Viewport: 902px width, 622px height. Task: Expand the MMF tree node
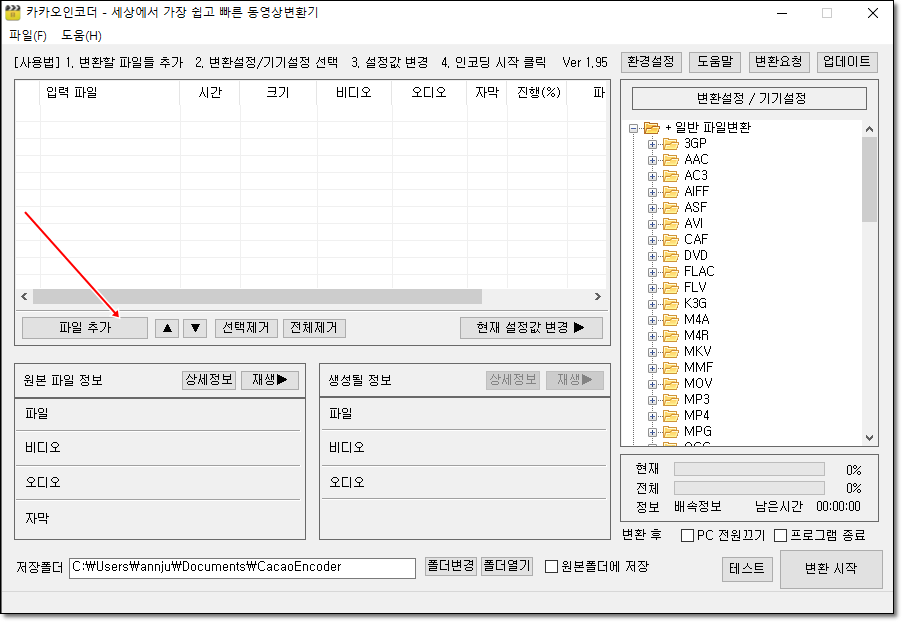(652, 368)
